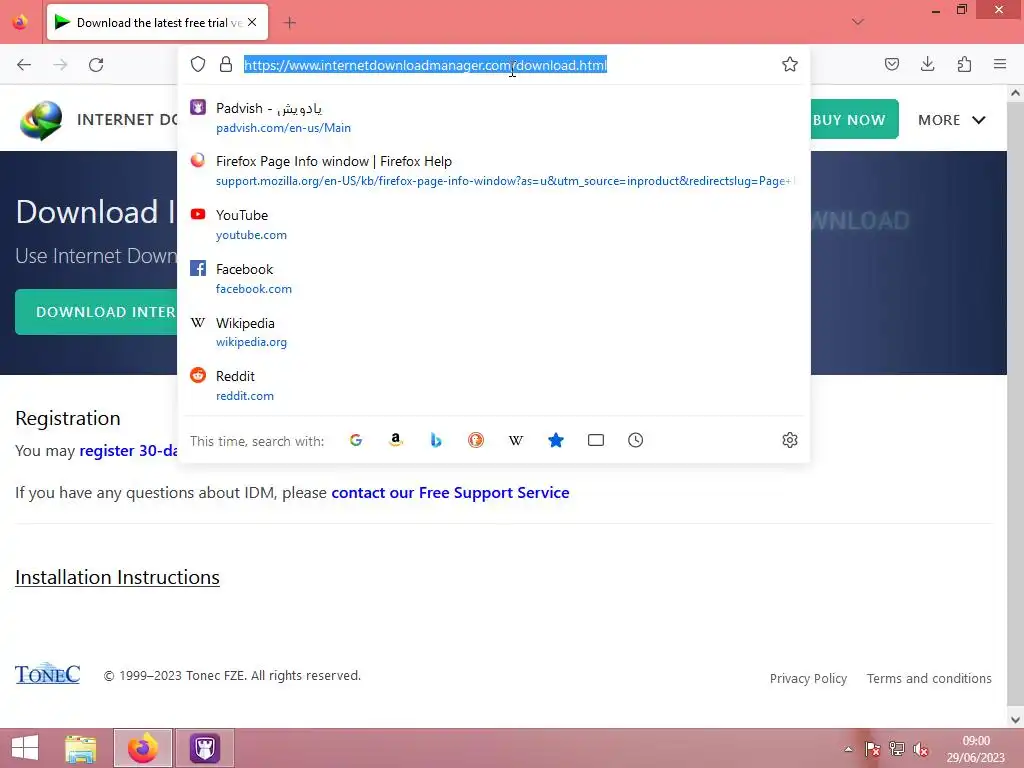1024x768 pixels.
Task: Open Padvish app from taskbar
Action: click(x=204, y=748)
